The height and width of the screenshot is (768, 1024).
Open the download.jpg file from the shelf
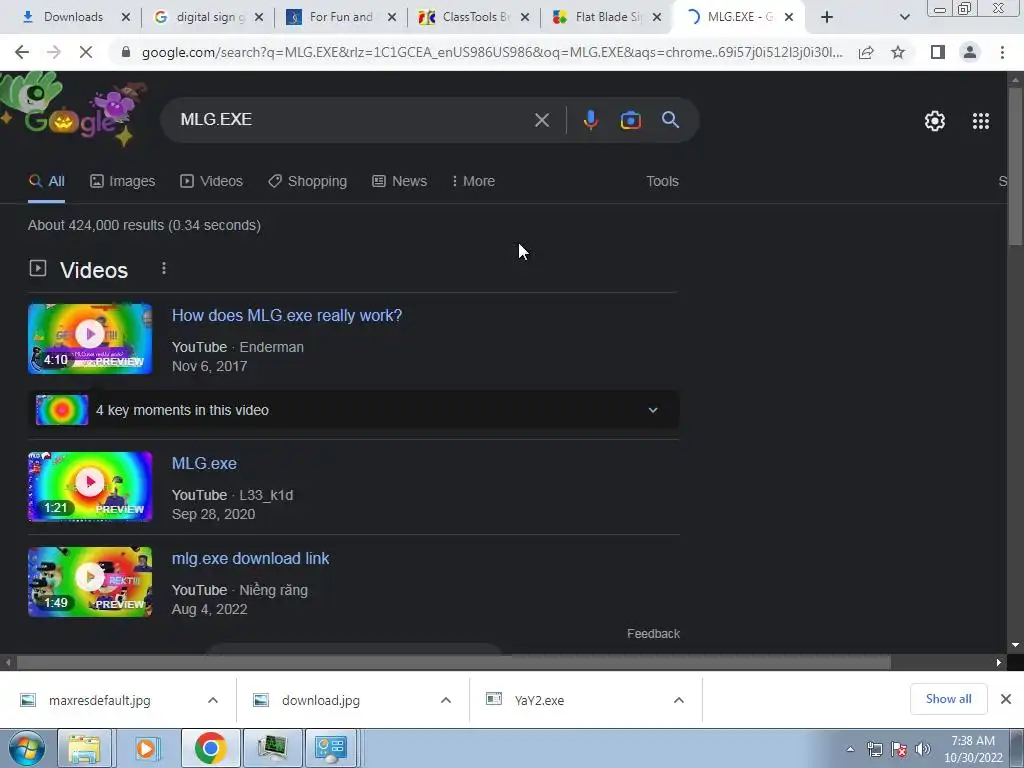coord(321,701)
